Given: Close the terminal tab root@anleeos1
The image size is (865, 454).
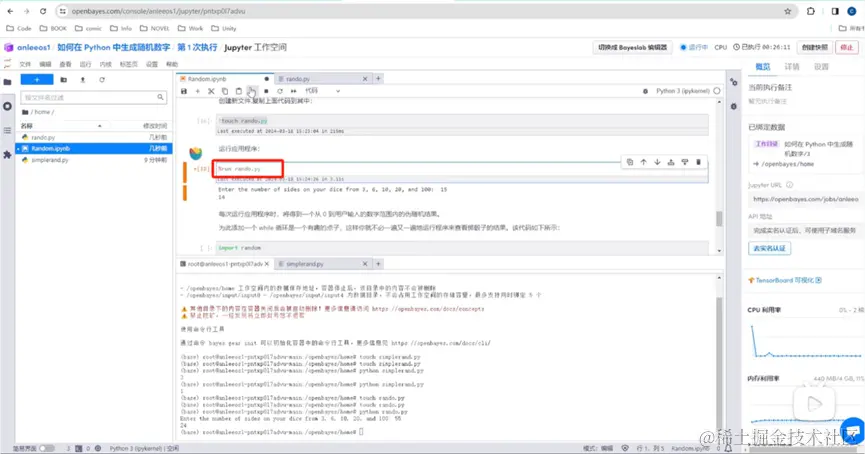Looking at the screenshot, I should click(x=267, y=264).
